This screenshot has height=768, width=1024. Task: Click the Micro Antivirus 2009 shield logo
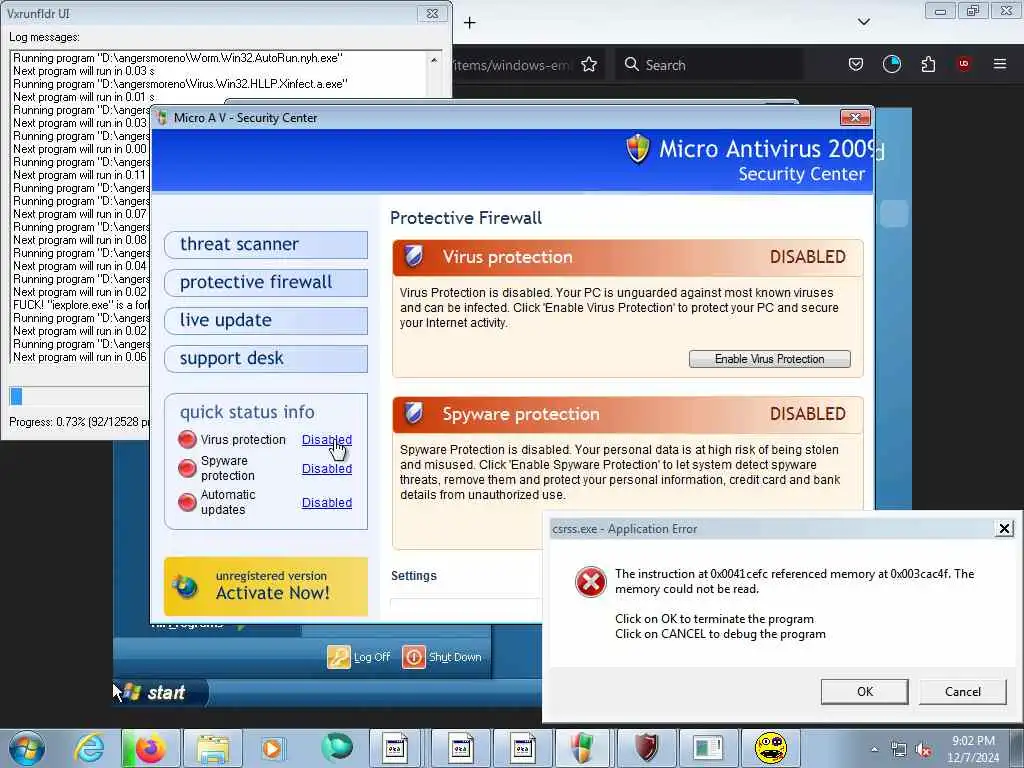click(638, 148)
